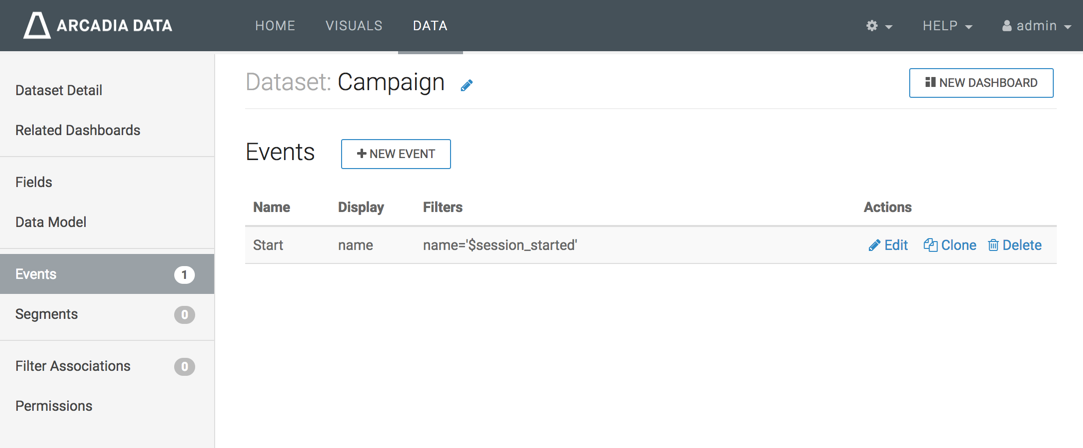Viewport: 1083px width, 448px height.
Task: Open Filter Associations page
Action: [73, 366]
